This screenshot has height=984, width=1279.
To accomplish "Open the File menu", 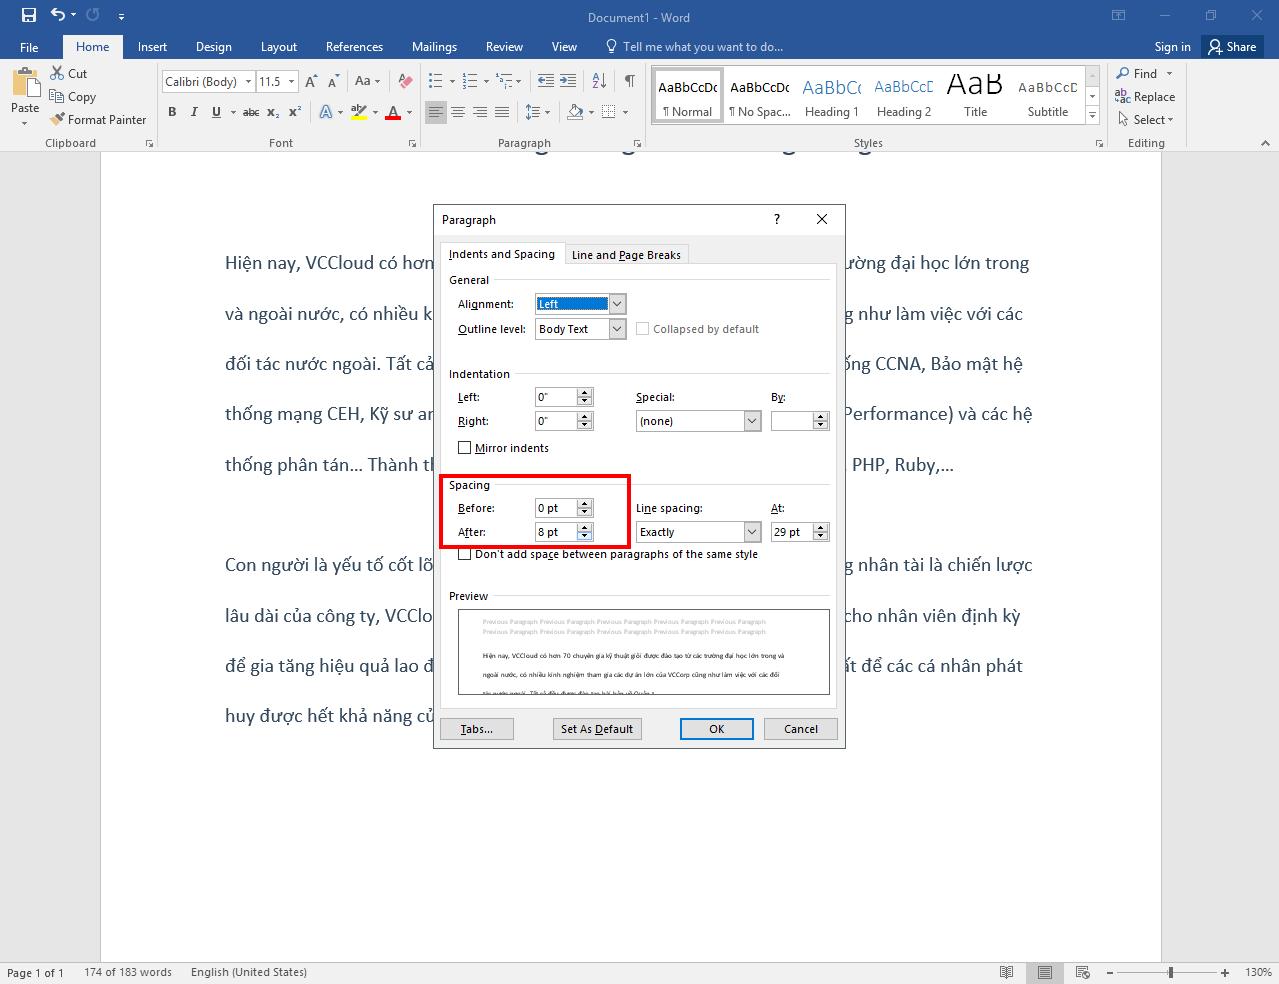I will tap(29, 47).
